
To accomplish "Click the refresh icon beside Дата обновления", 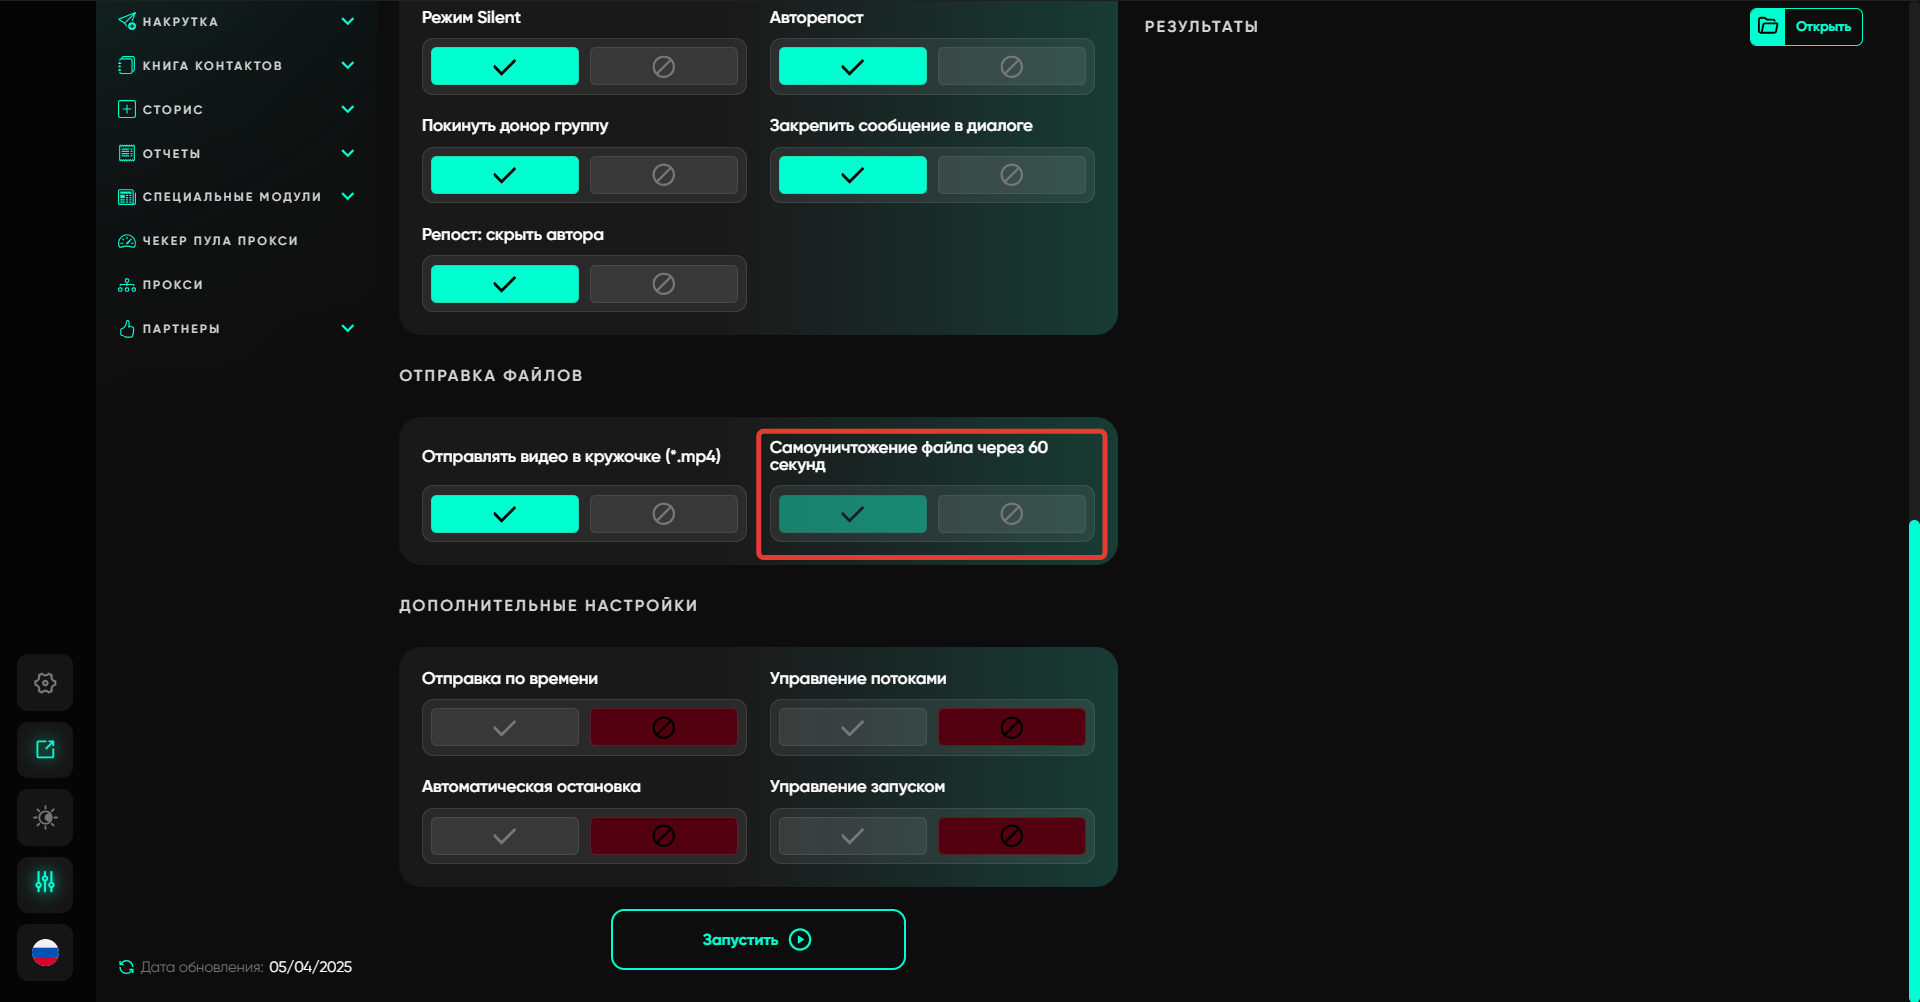I will click(x=126, y=967).
